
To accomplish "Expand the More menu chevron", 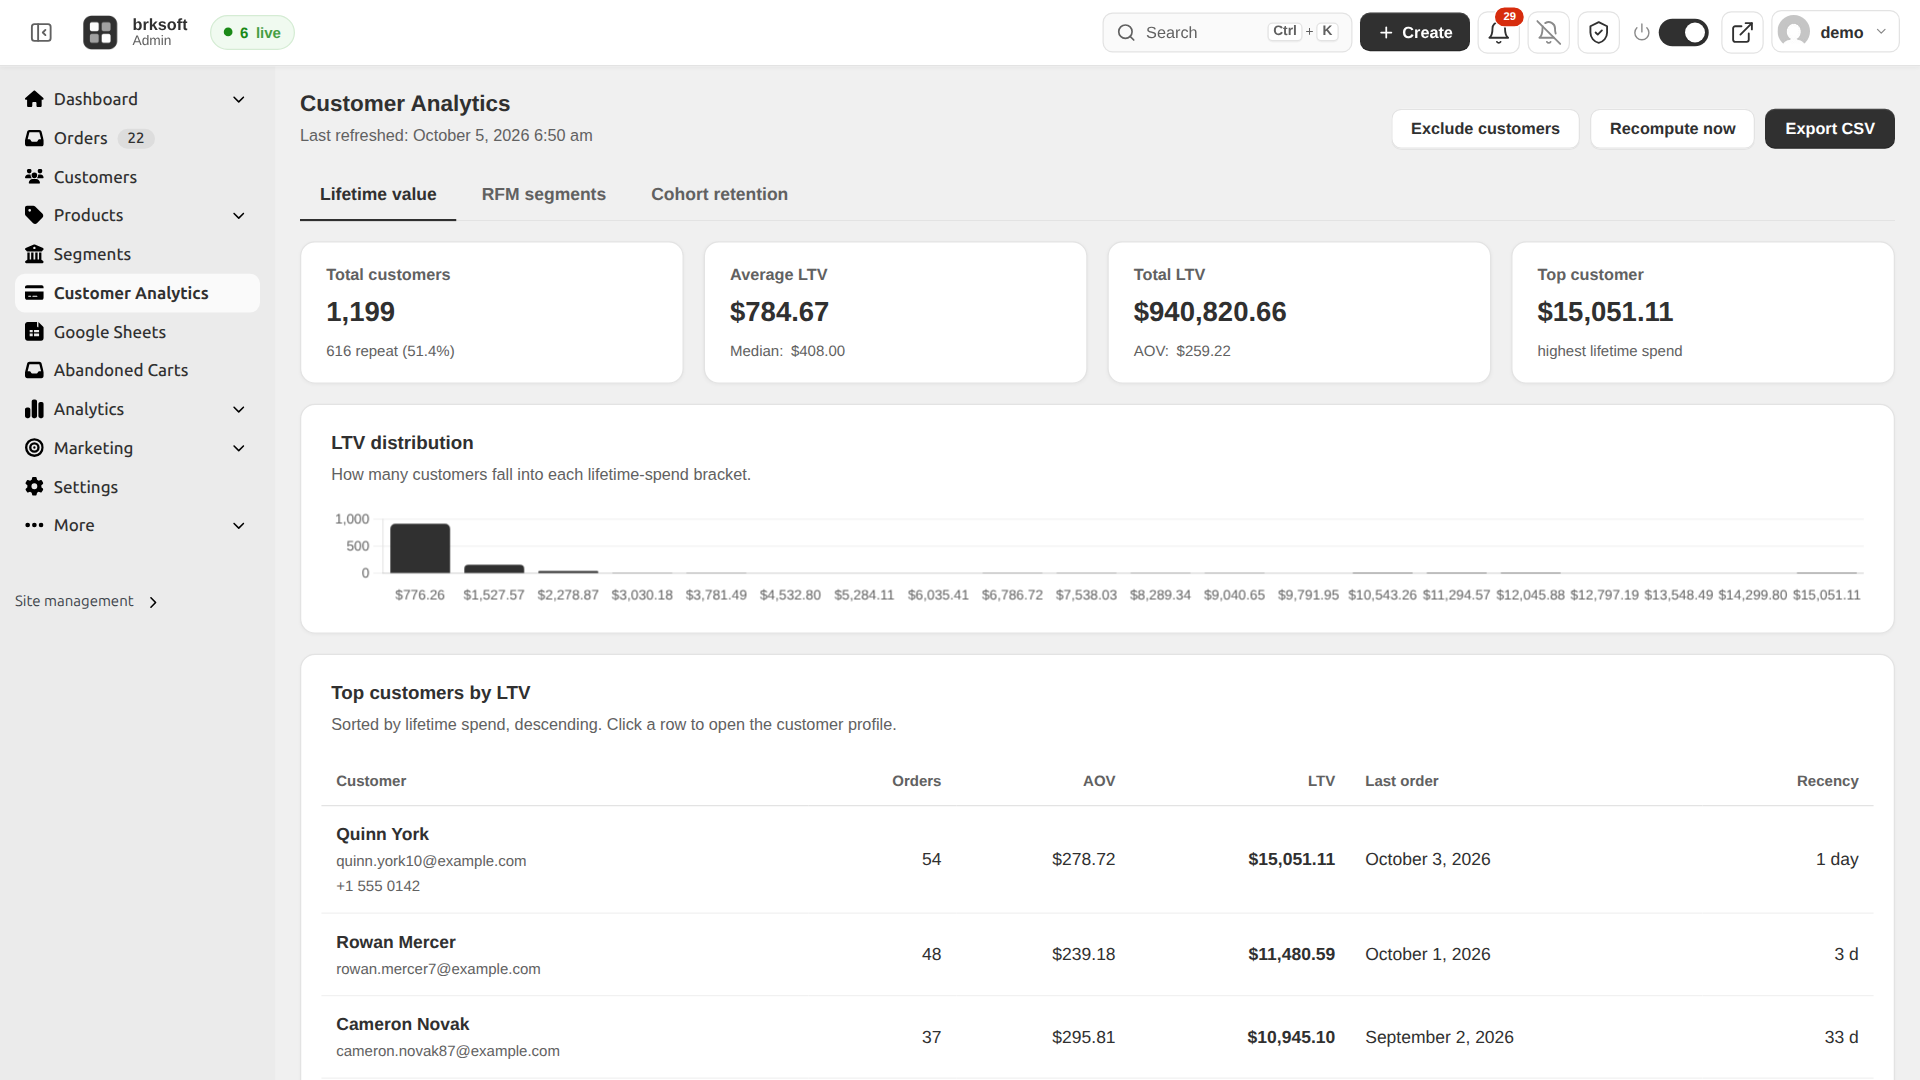I will pyautogui.click(x=238, y=525).
